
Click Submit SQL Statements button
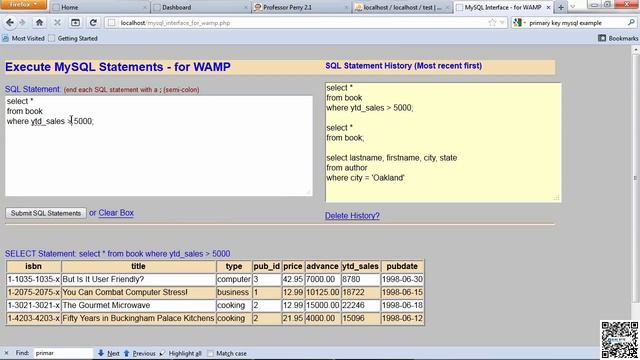click(x=46, y=213)
